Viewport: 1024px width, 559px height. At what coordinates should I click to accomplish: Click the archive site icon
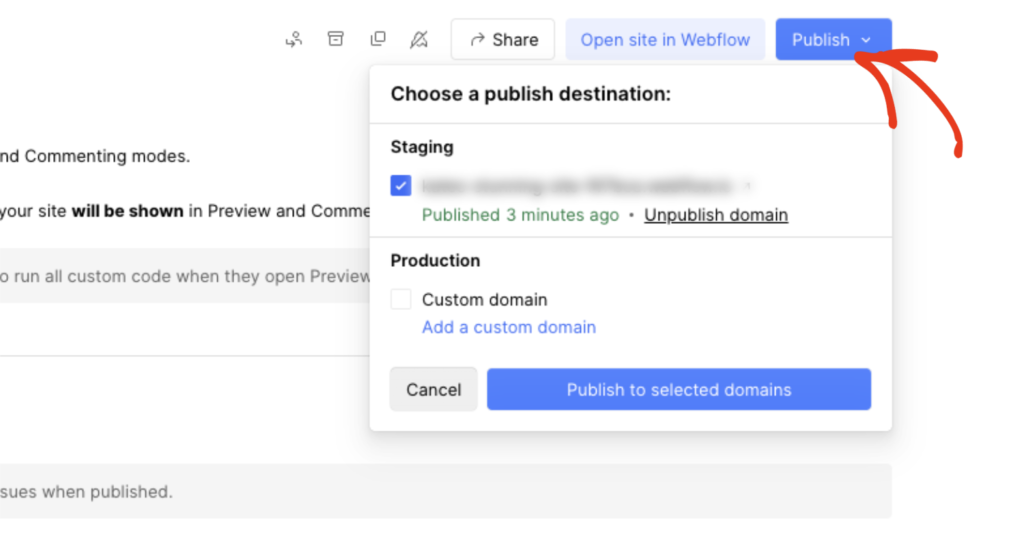click(x=336, y=39)
